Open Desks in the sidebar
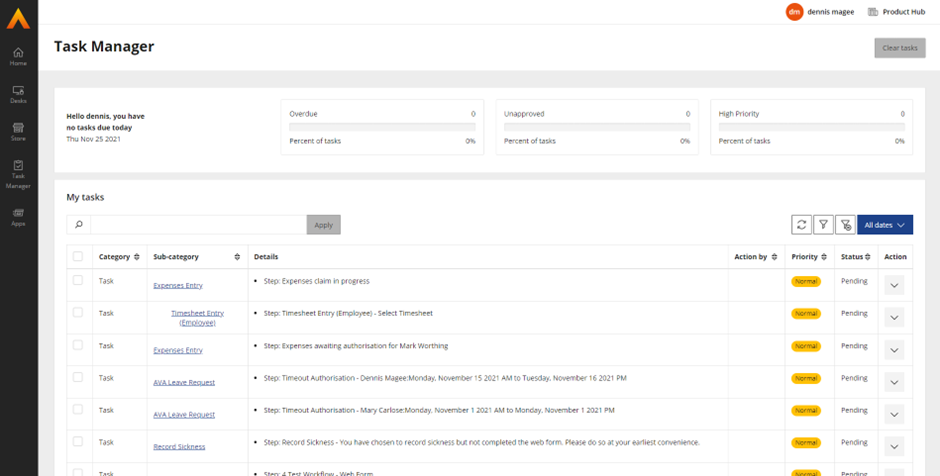 tap(18, 94)
